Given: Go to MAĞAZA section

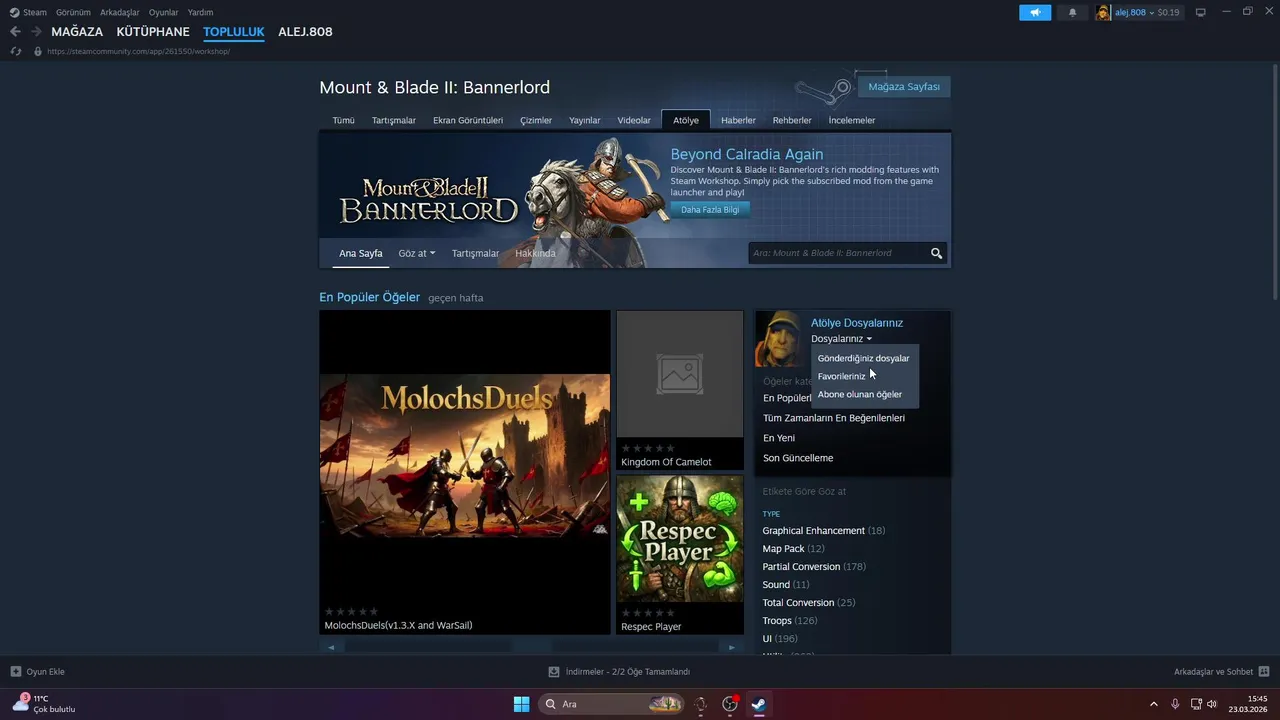Looking at the screenshot, I should (77, 32).
